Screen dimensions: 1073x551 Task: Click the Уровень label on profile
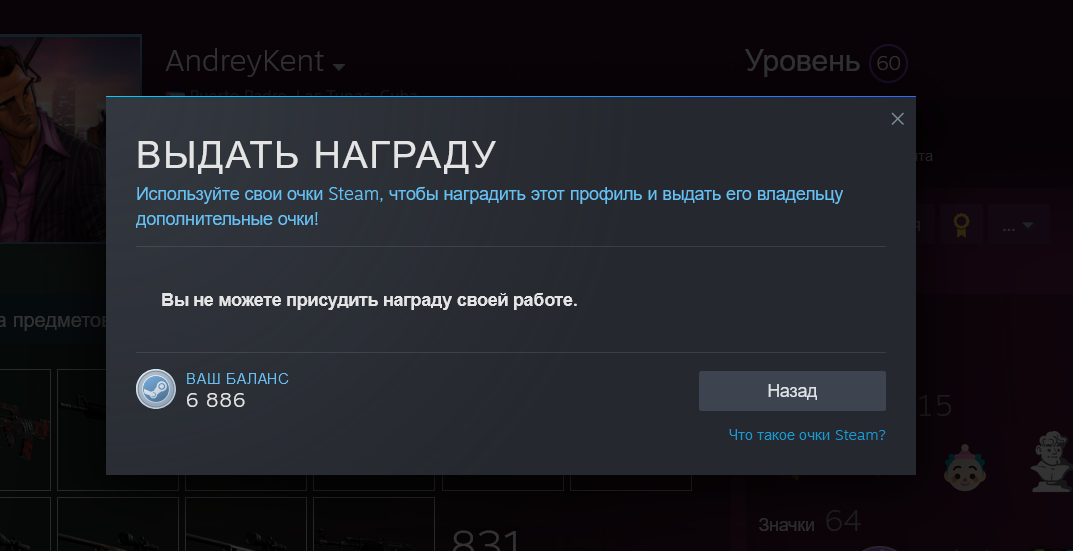click(802, 62)
